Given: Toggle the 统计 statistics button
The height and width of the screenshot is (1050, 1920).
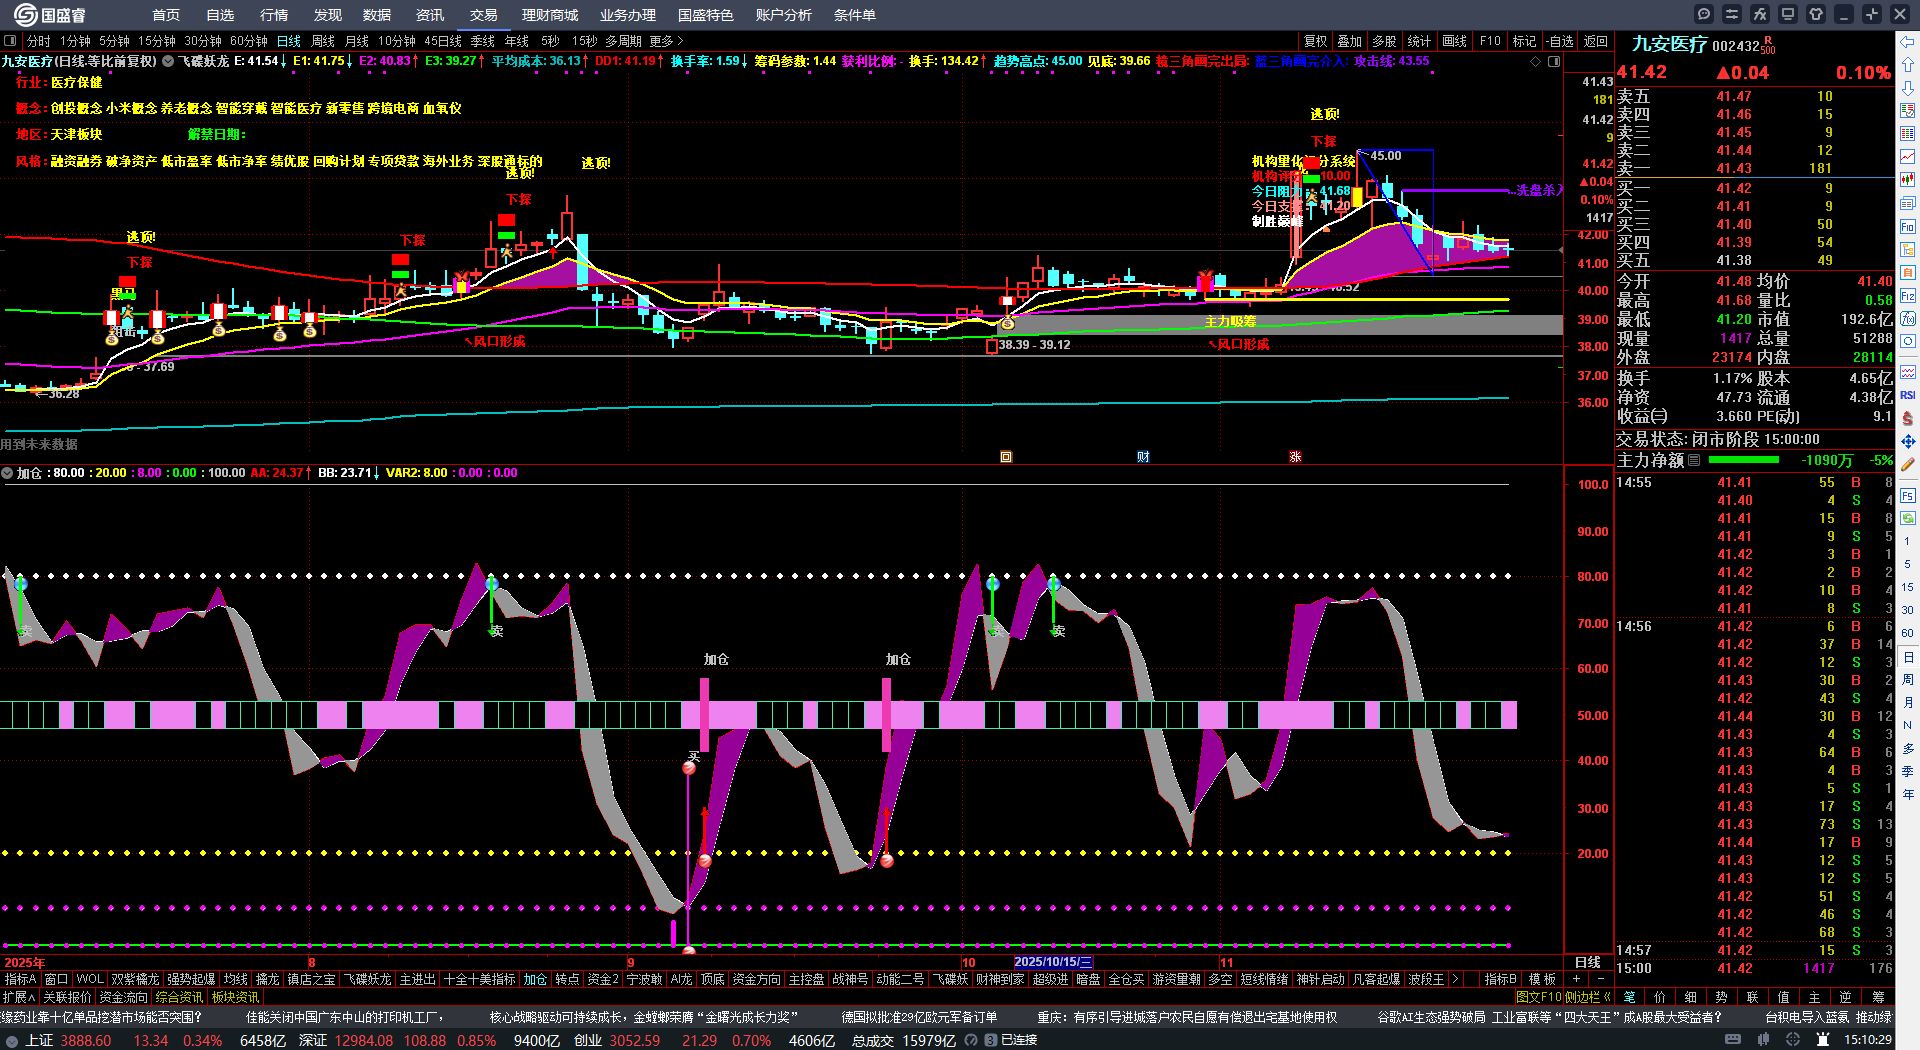Looking at the screenshot, I should pyautogui.click(x=1419, y=41).
